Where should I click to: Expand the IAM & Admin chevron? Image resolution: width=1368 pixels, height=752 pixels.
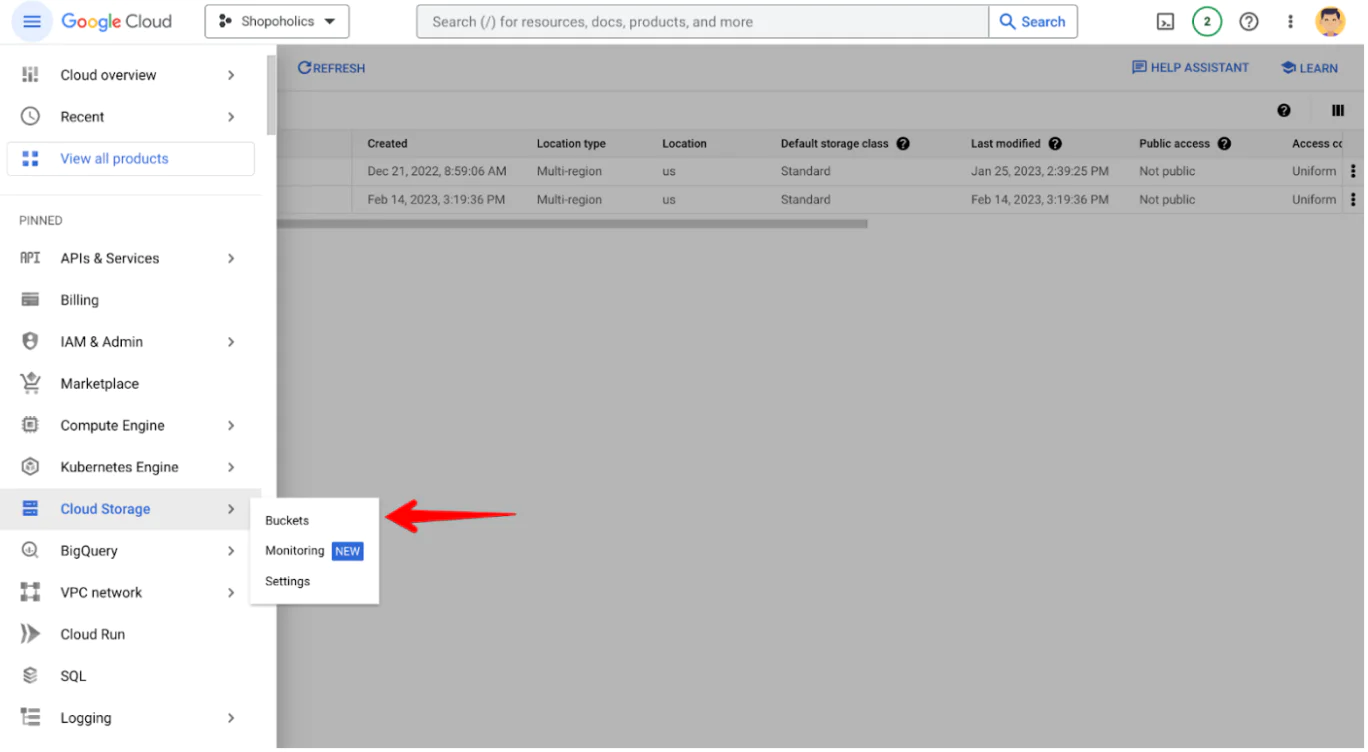[231, 341]
